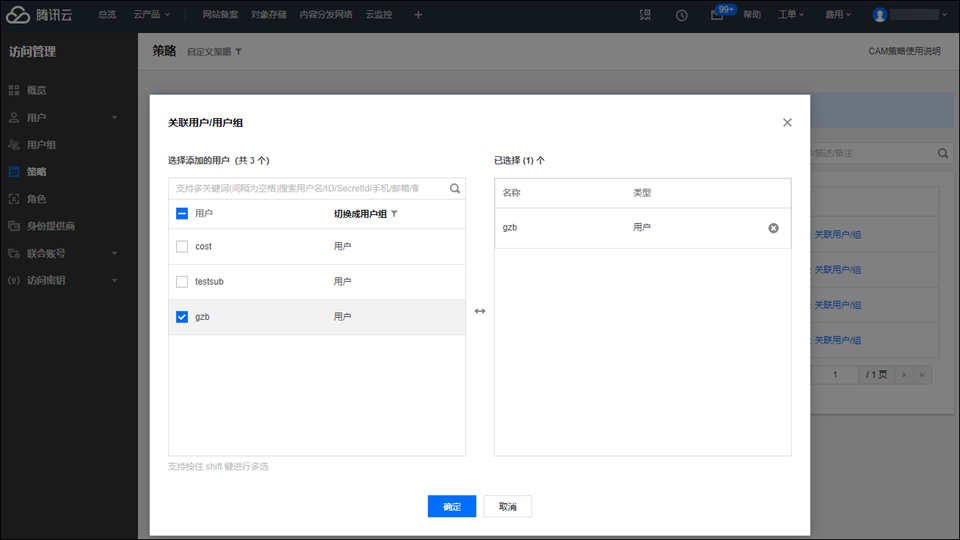Screen dimensions: 960x540
Task: Click the 取消 cancel button
Action: [x=507, y=506]
